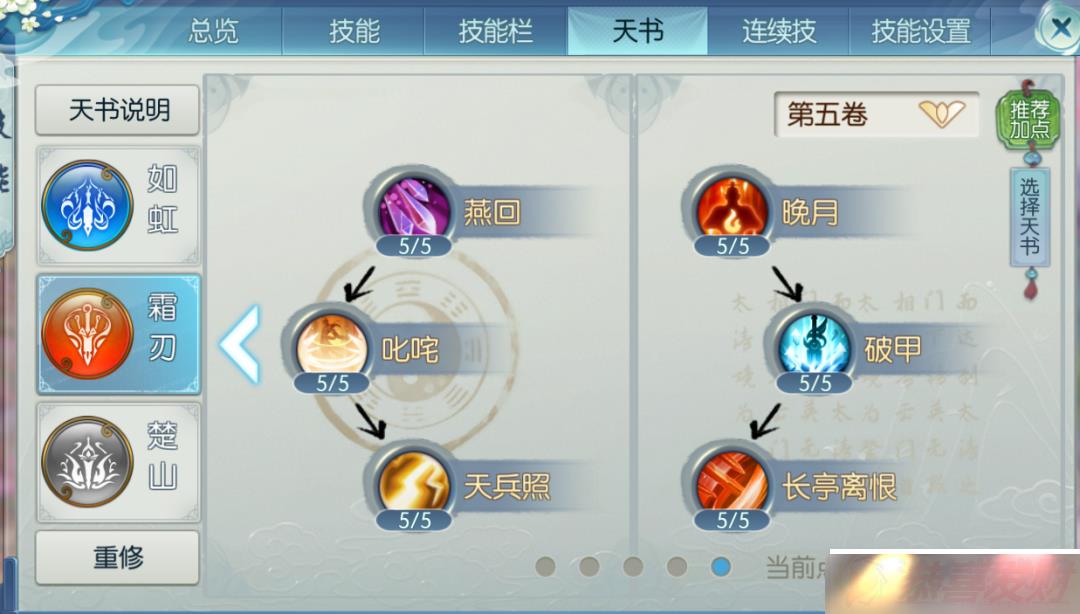Click the 重修 reset button

click(x=118, y=557)
